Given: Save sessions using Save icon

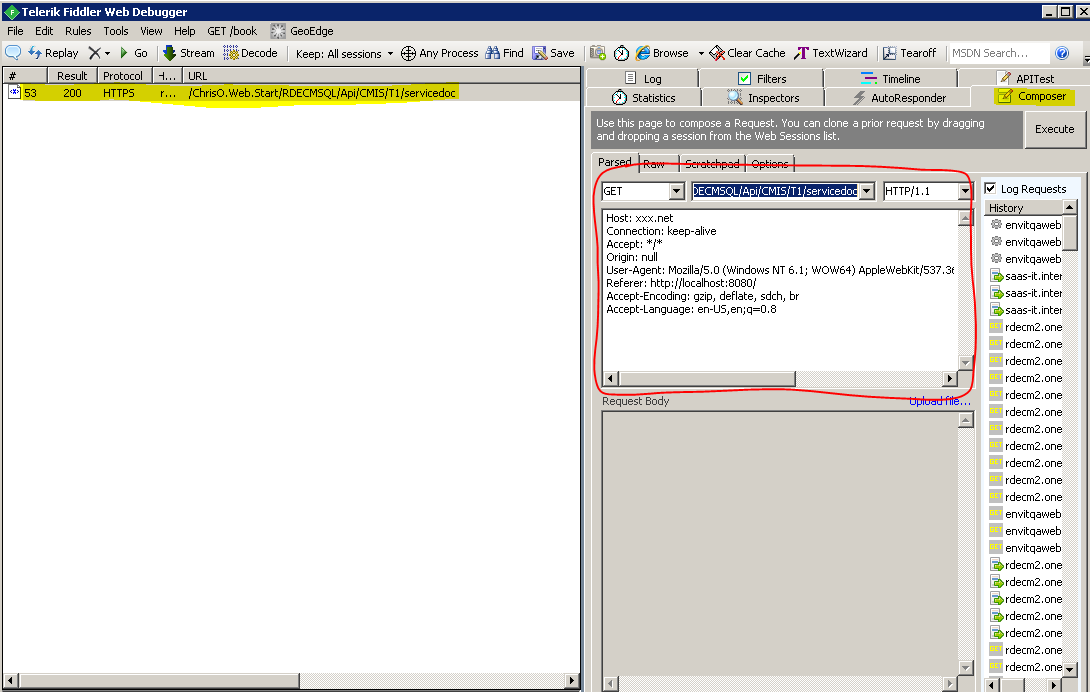Looking at the screenshot, I should [x=539, y=53].
